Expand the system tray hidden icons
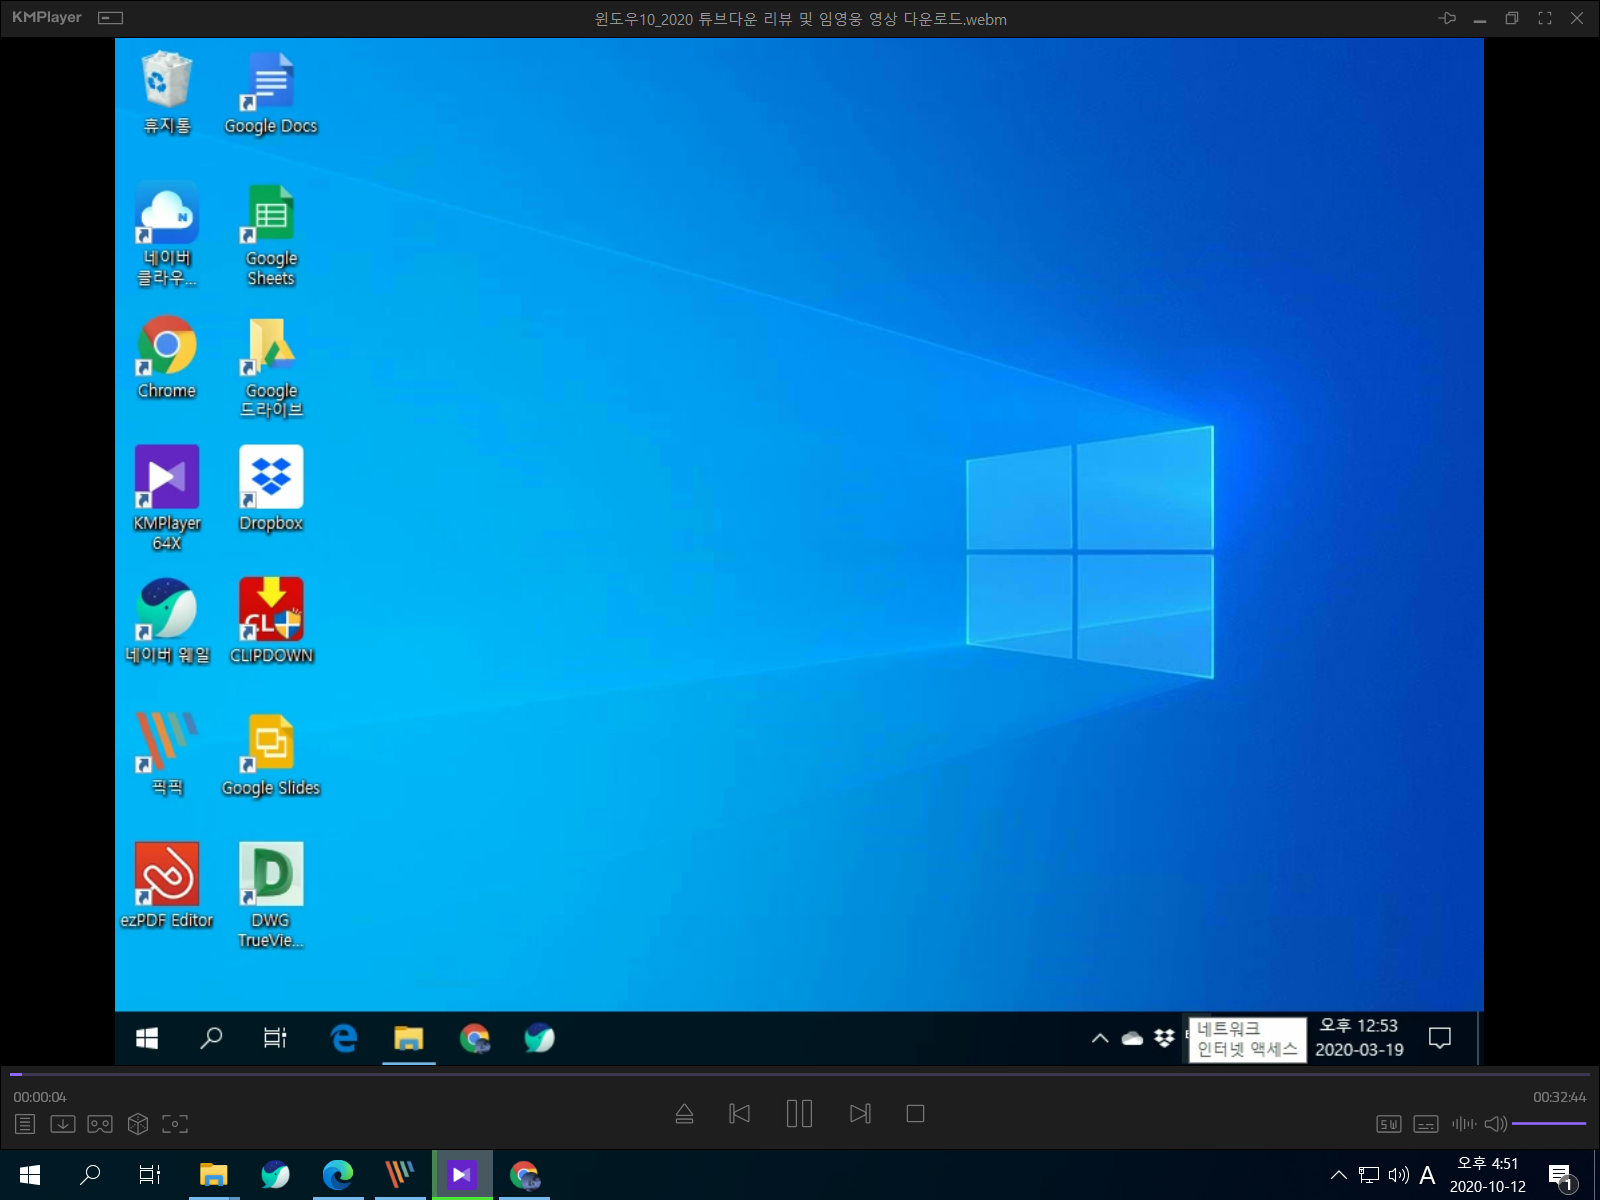This screenshot has width=1600, height=1200. [1338, 1175]
